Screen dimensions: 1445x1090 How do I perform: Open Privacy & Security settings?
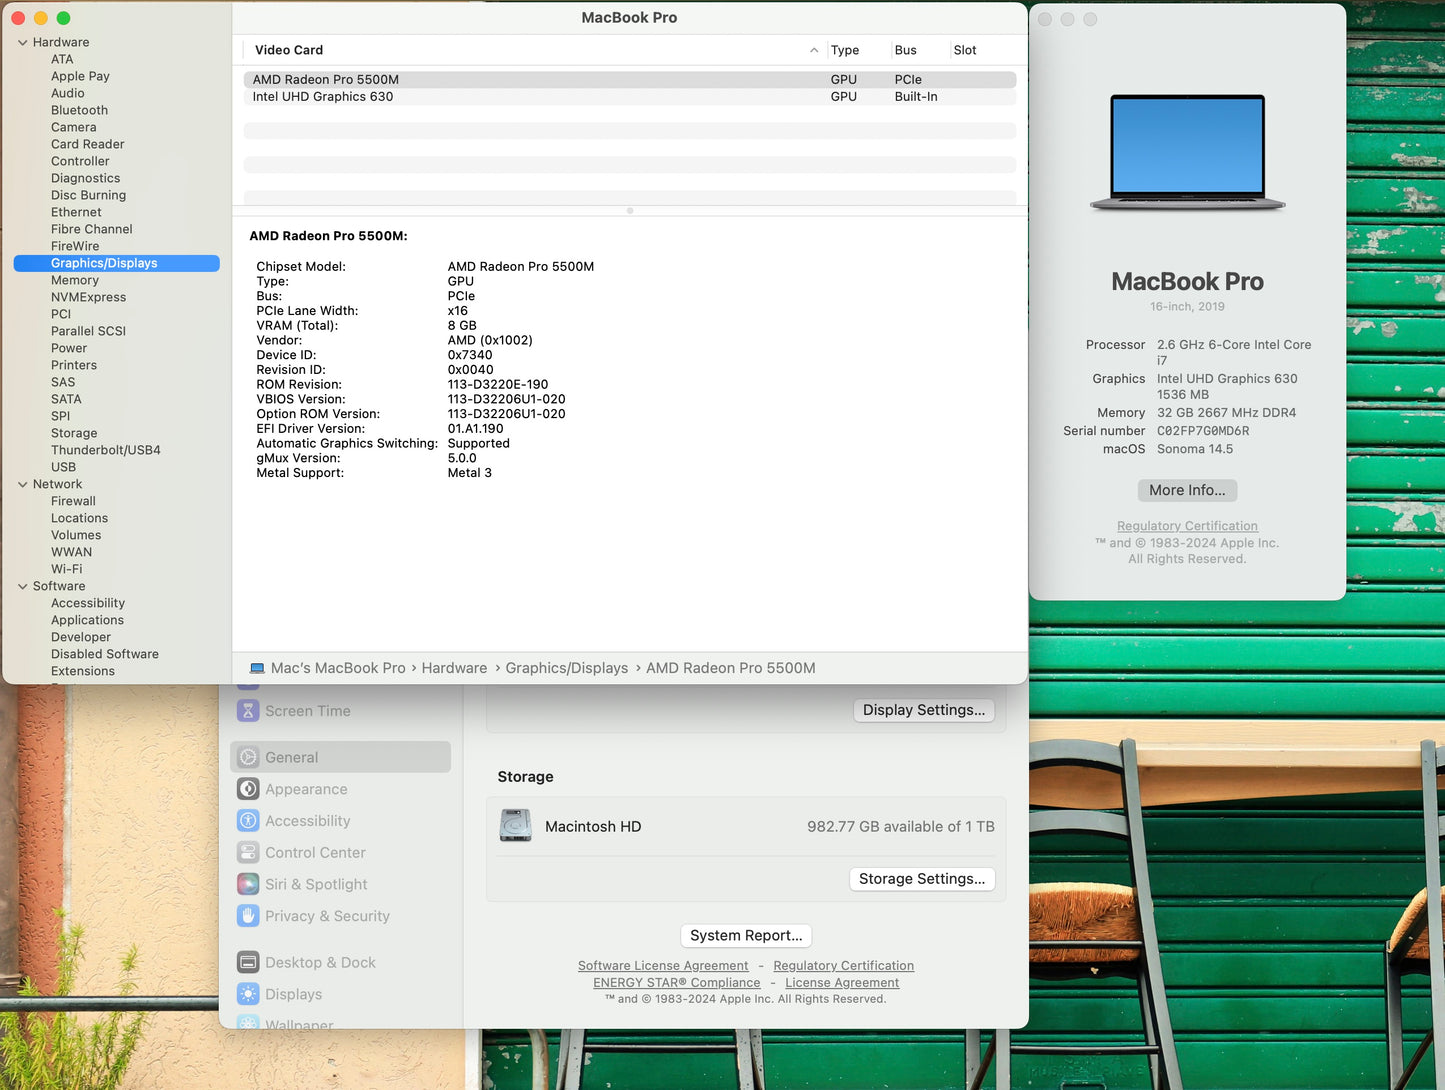327,916
